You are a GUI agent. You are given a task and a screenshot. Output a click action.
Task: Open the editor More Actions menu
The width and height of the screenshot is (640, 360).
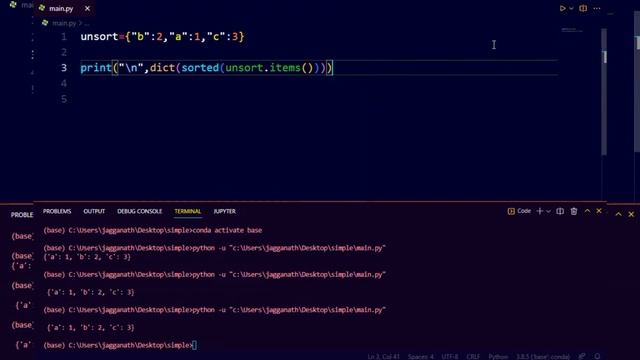point(597,8)
